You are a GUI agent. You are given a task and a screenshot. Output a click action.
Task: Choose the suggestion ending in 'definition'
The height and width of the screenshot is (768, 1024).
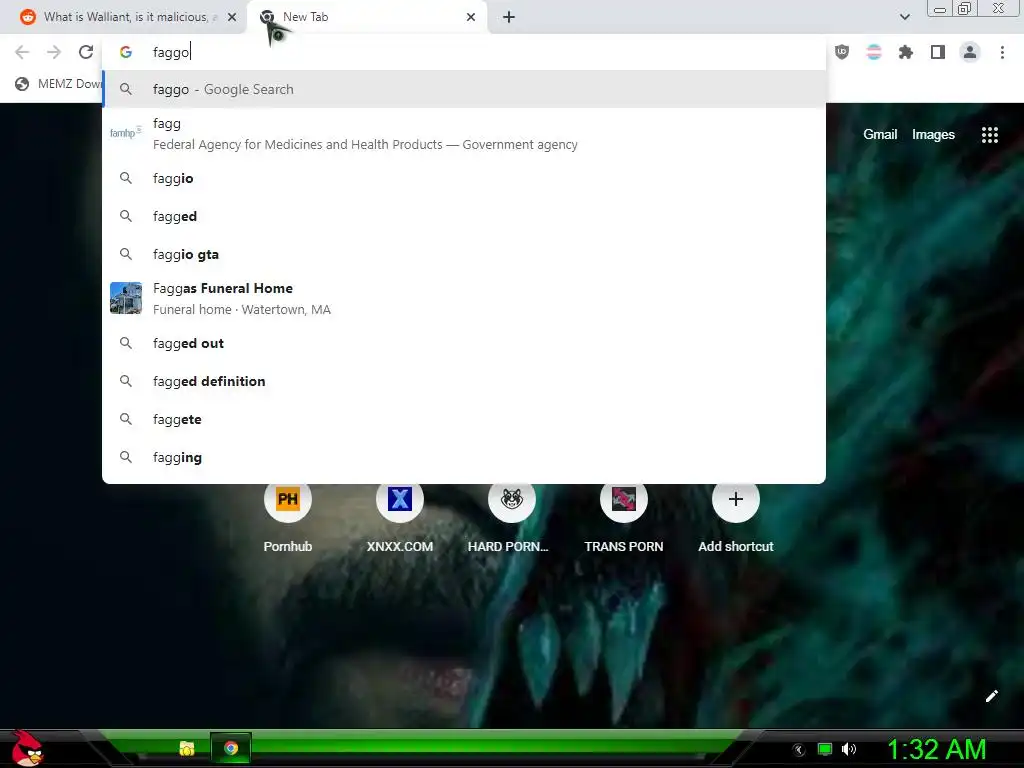(464, 381)
